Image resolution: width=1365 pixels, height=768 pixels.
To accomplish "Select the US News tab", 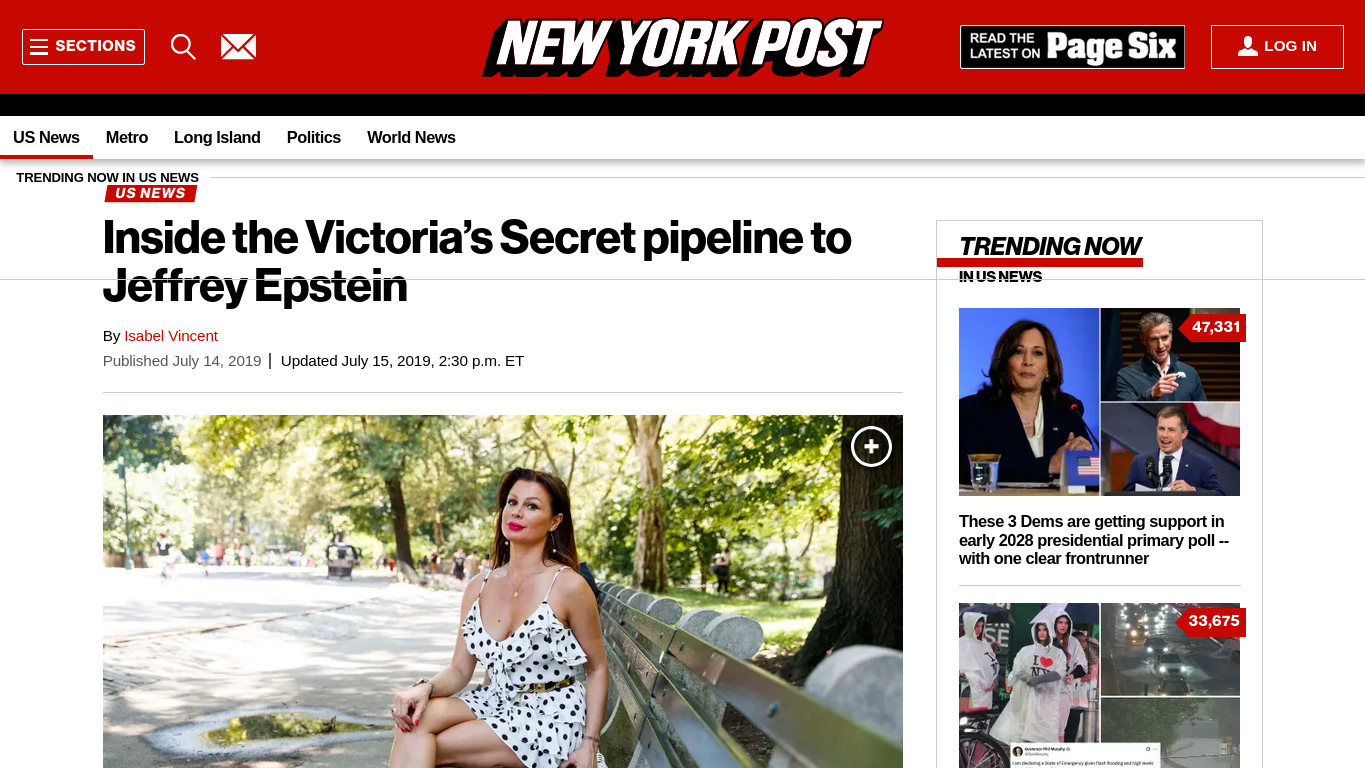I will click(x=46, y=138).
